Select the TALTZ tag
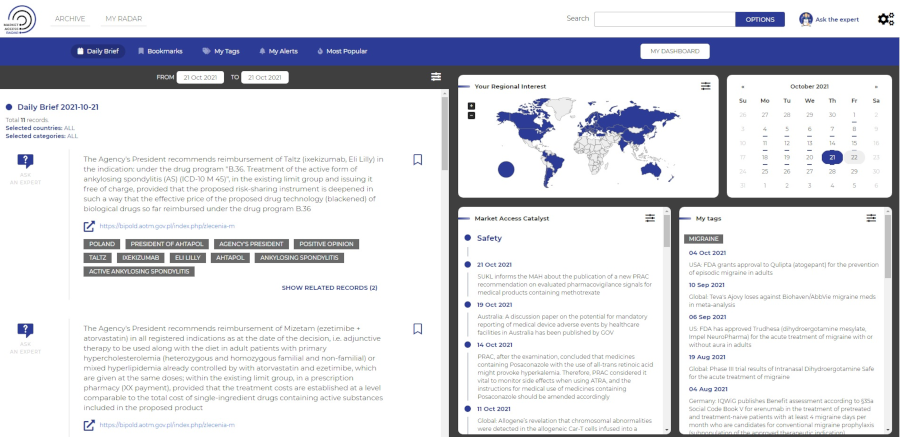Viewport: 900px width, 437px height. tap(98, 258)
